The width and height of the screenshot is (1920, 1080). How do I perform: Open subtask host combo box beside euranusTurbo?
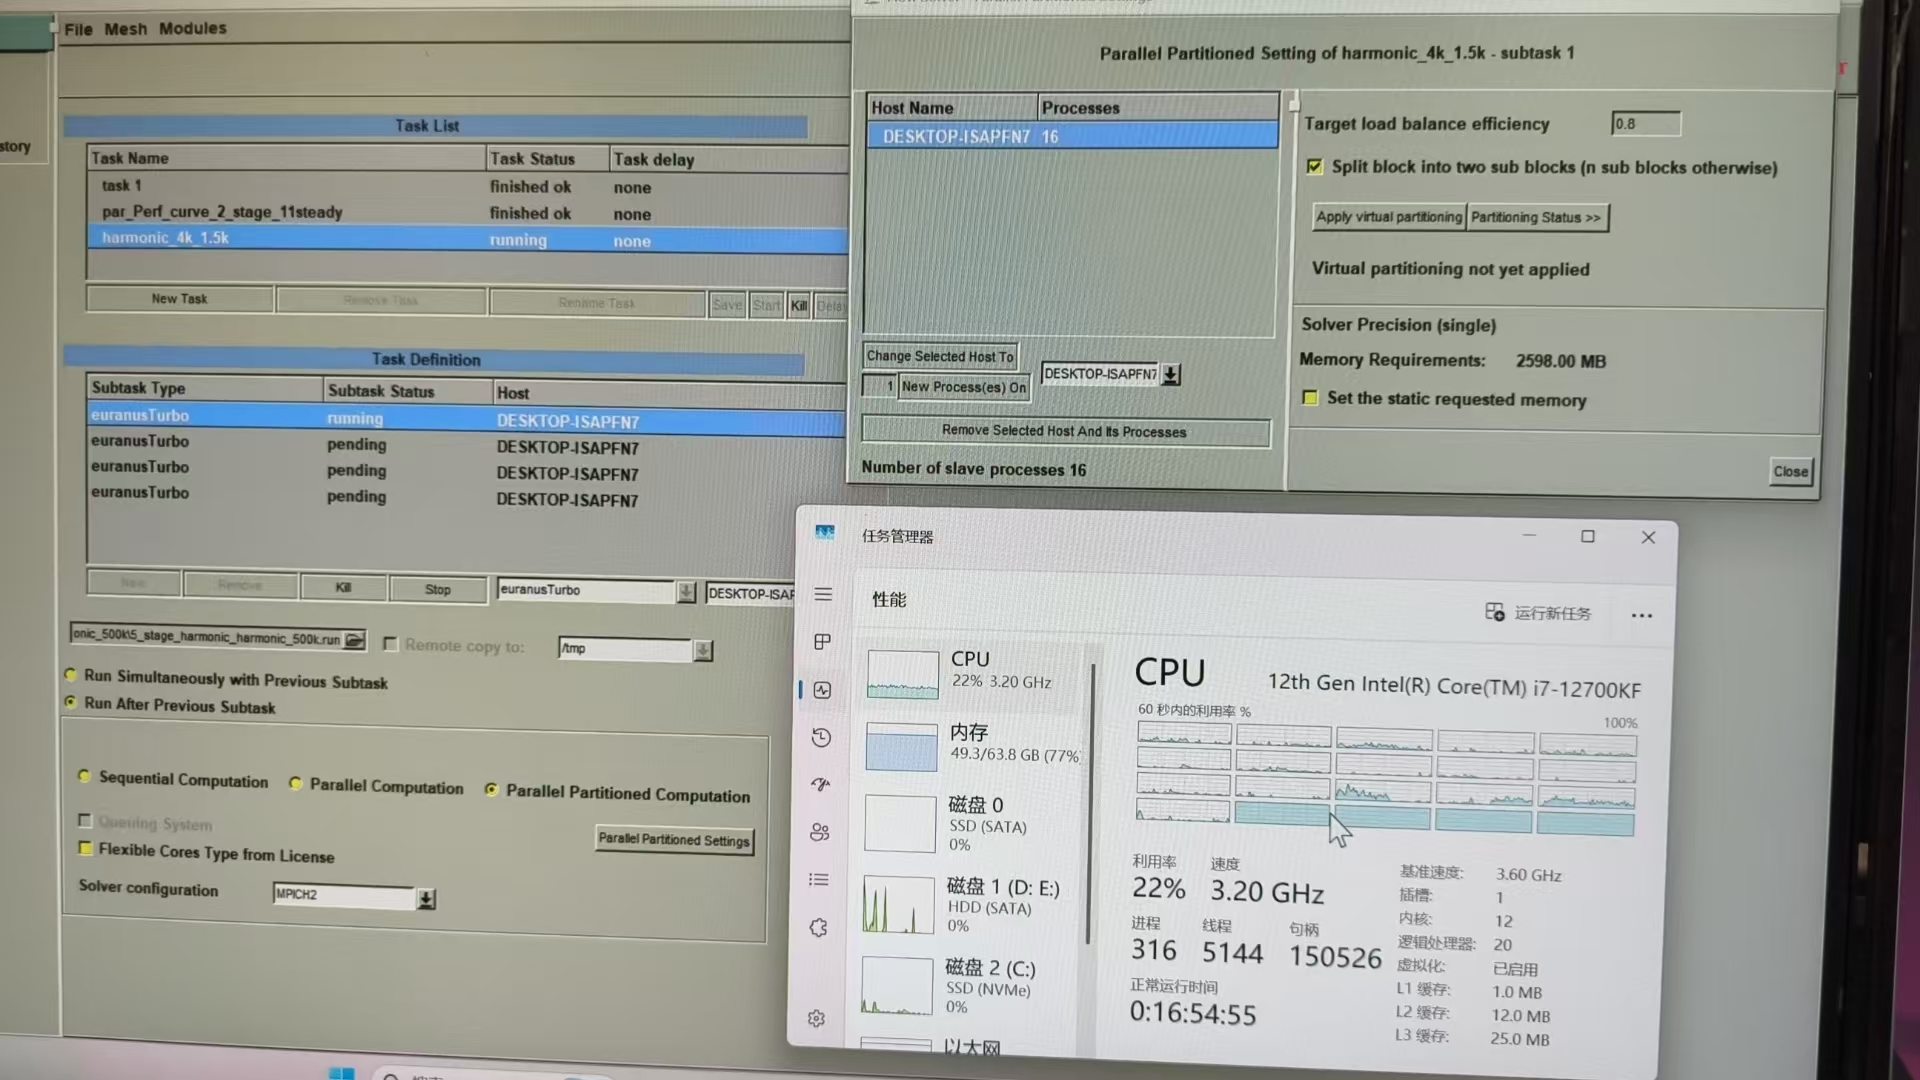coord(751,593)
